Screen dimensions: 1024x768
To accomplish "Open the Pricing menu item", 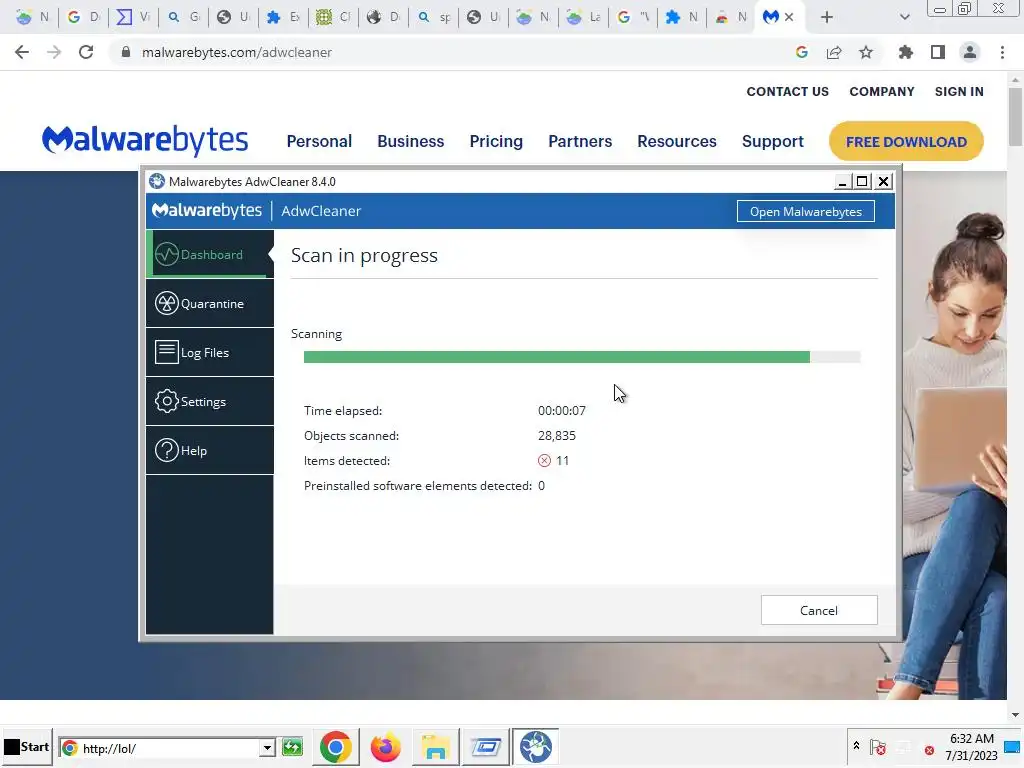I will click(x=496, y=141).
